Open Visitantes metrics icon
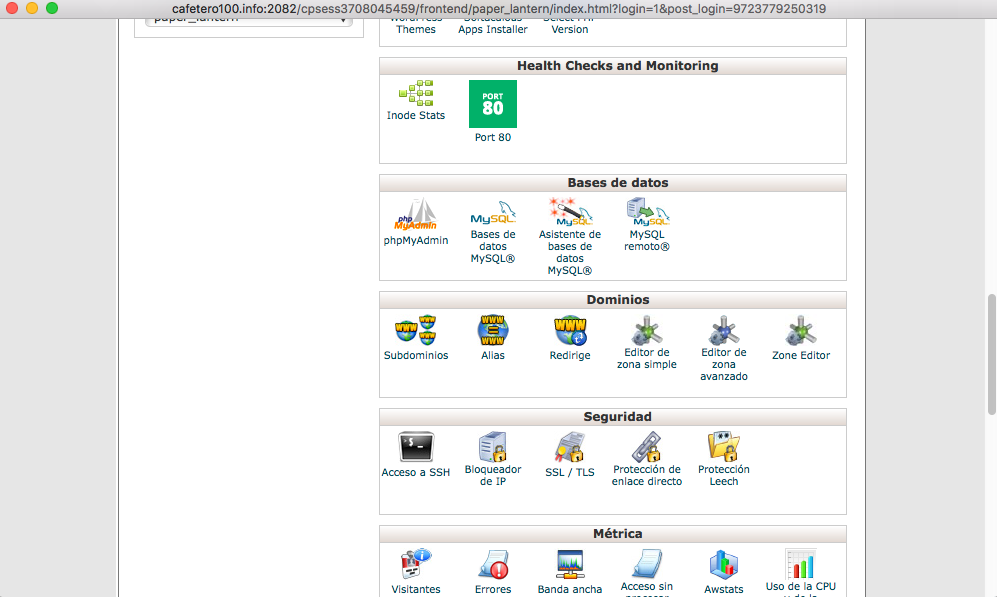The height and width of the screenshot is (597, 997). (x=416, y=564)
